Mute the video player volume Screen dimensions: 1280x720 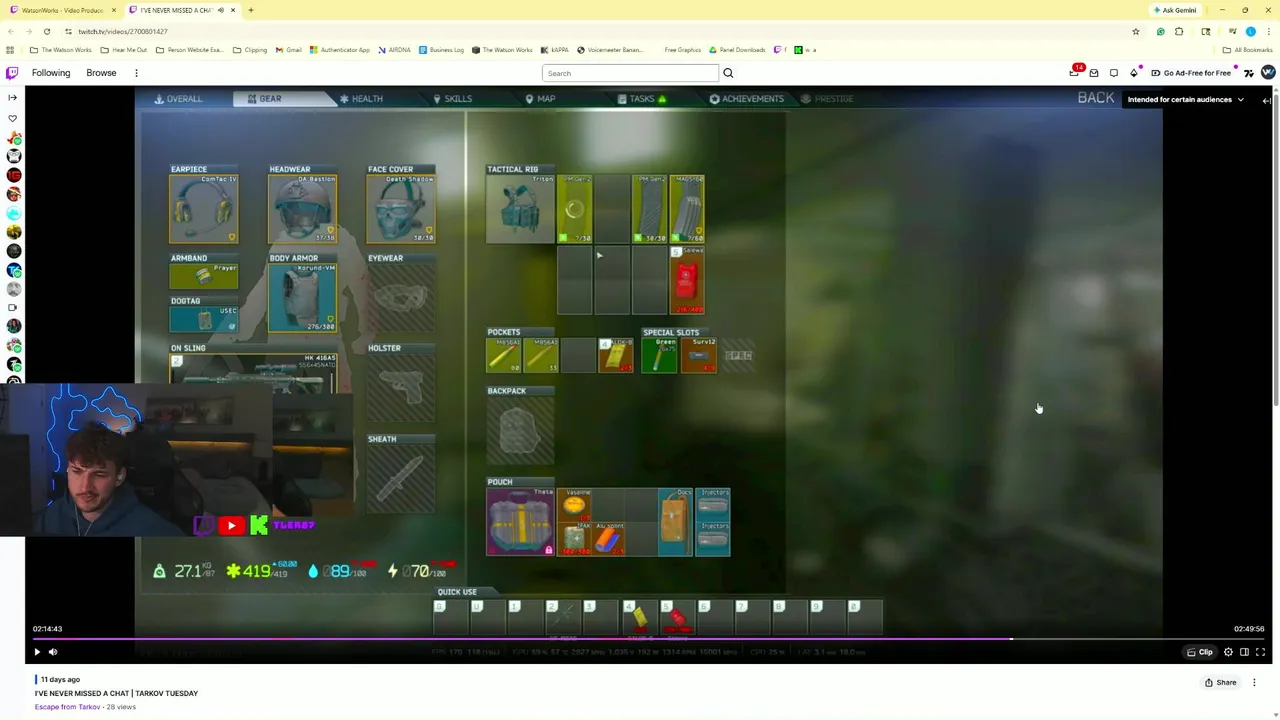[53, 652]
